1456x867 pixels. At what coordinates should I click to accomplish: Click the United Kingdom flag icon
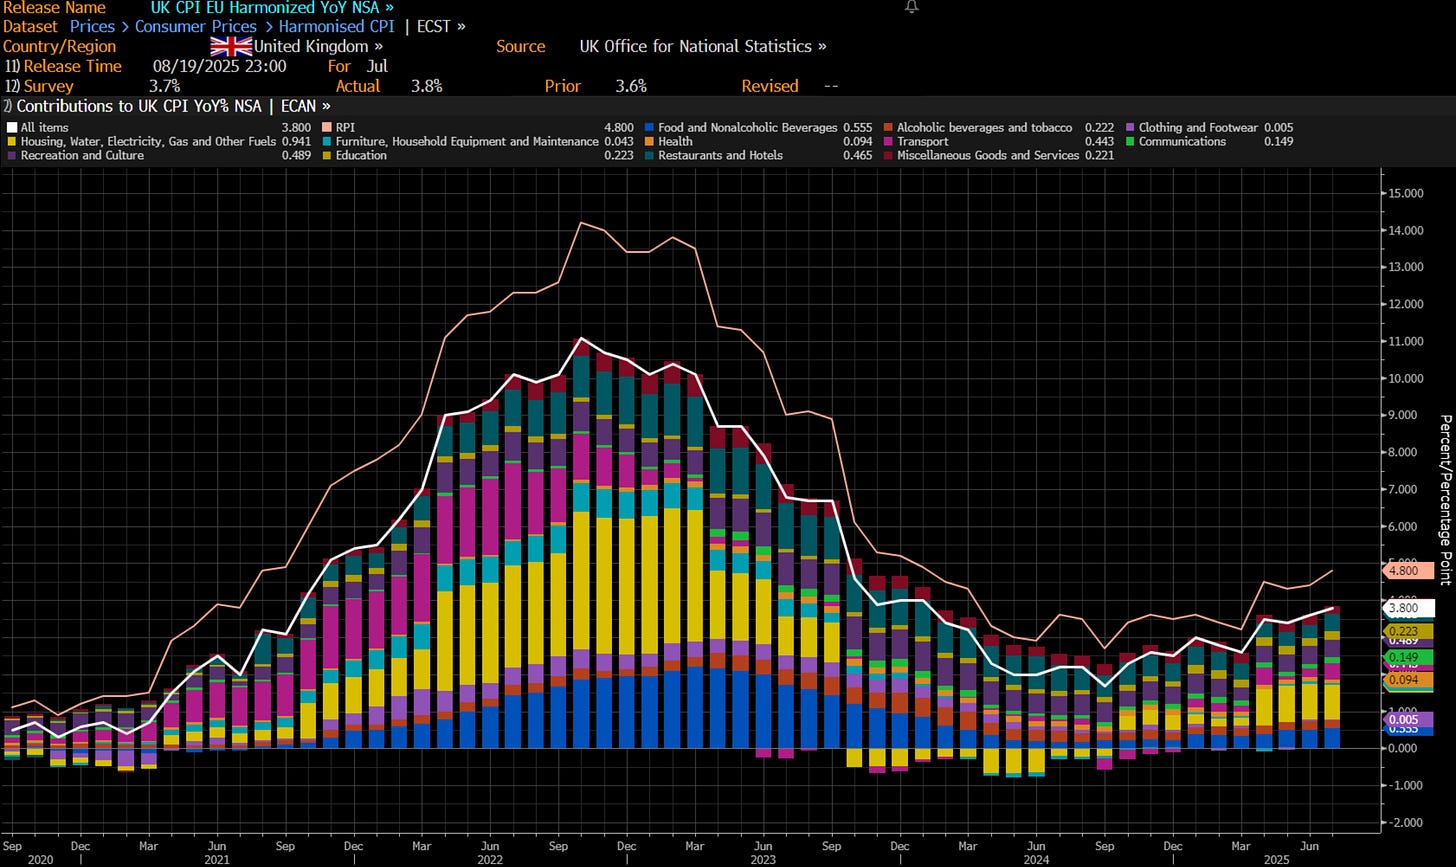coord(231,46)
